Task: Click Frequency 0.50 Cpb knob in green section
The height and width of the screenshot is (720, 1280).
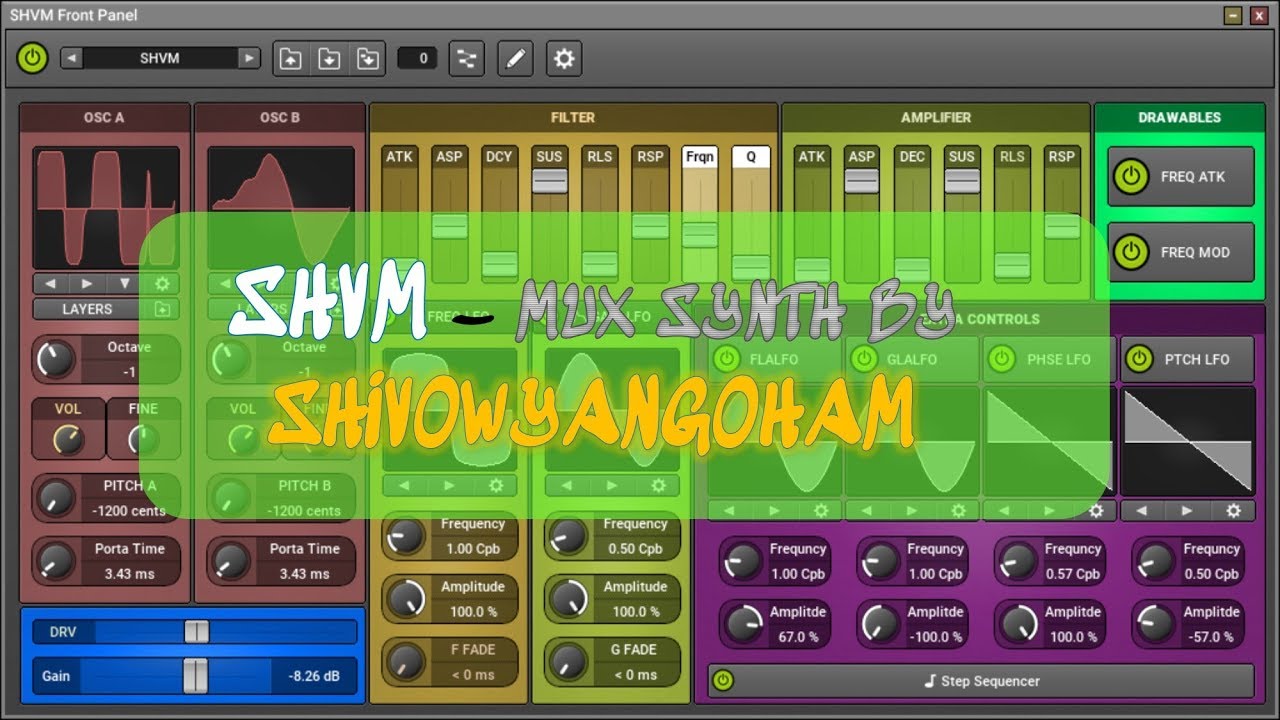Action: pos(569,537)
